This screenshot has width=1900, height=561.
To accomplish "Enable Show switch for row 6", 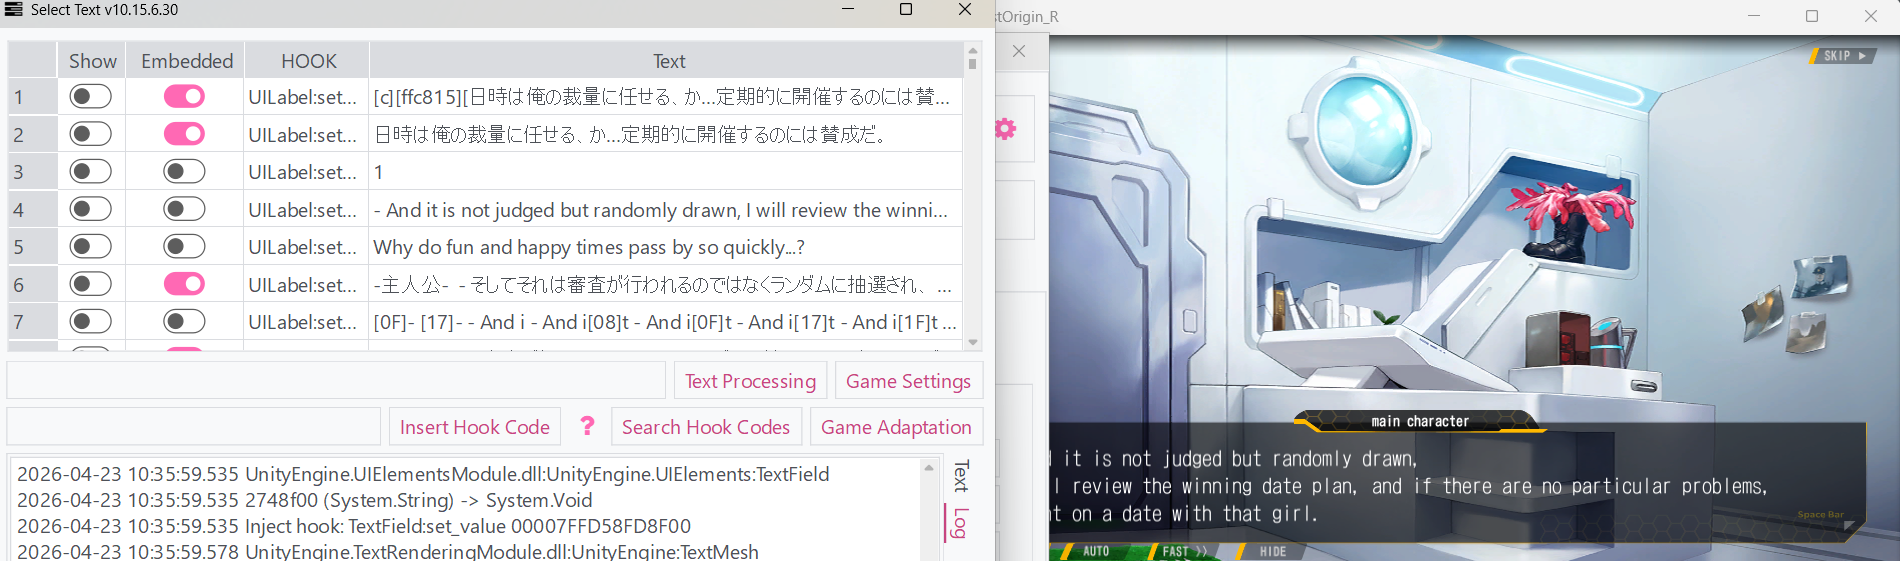I will click(90, 284).
